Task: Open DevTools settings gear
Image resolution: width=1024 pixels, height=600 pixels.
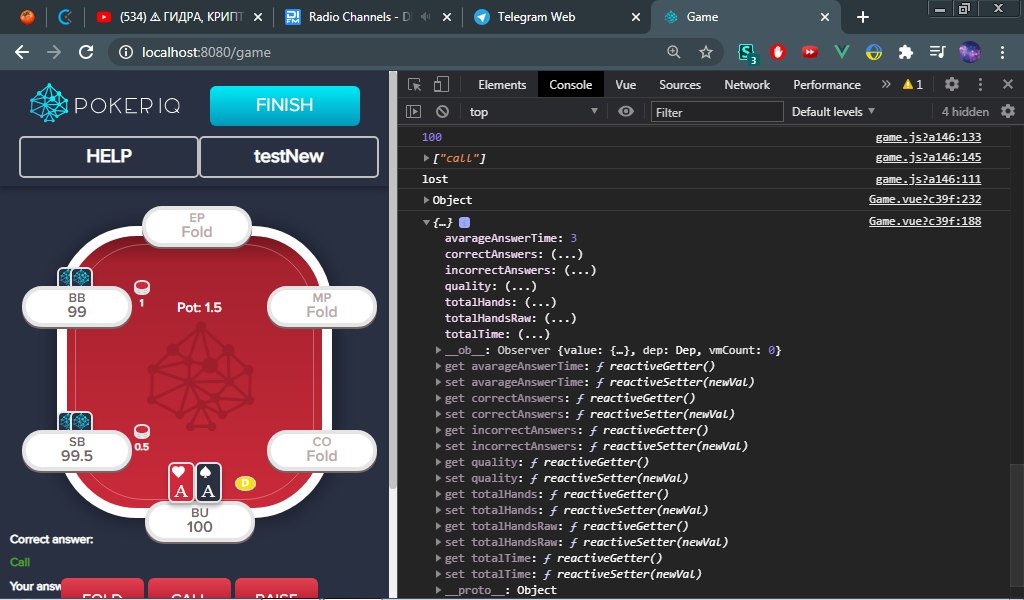Action: pyautogui.click(x=952, y=84)
